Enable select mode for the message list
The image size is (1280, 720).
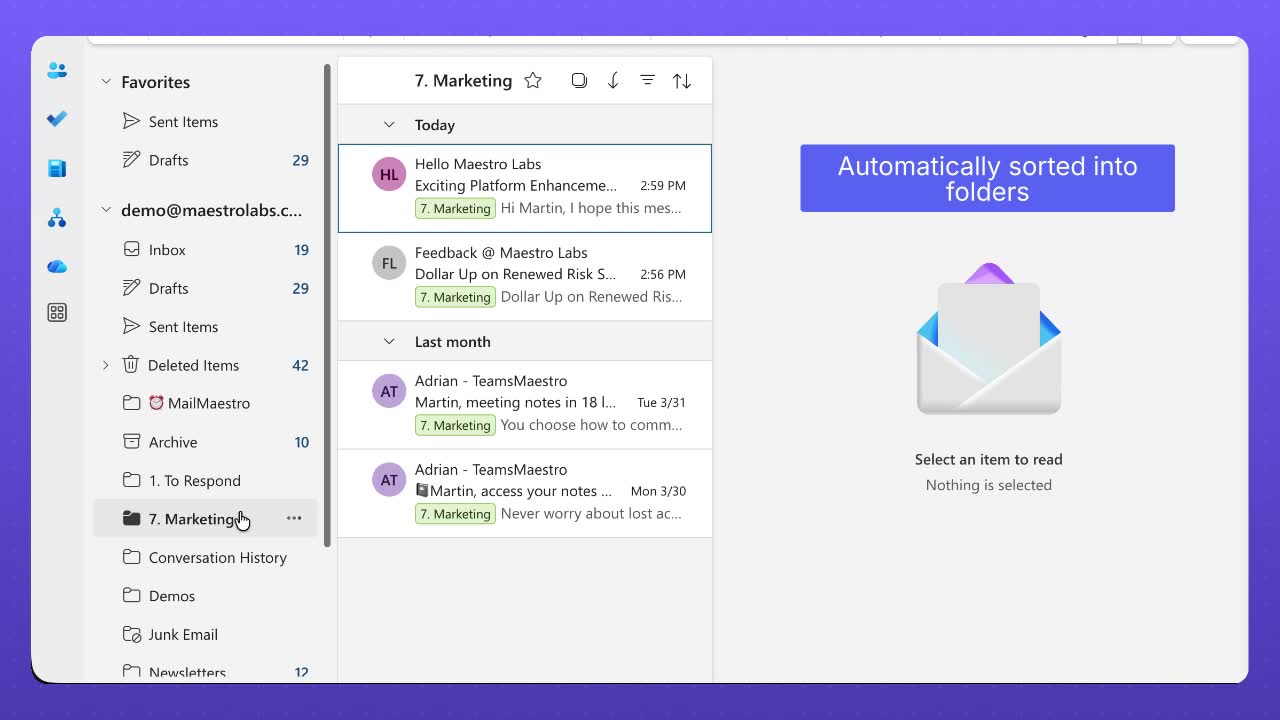pyautogui.click(x=579, y=80)
